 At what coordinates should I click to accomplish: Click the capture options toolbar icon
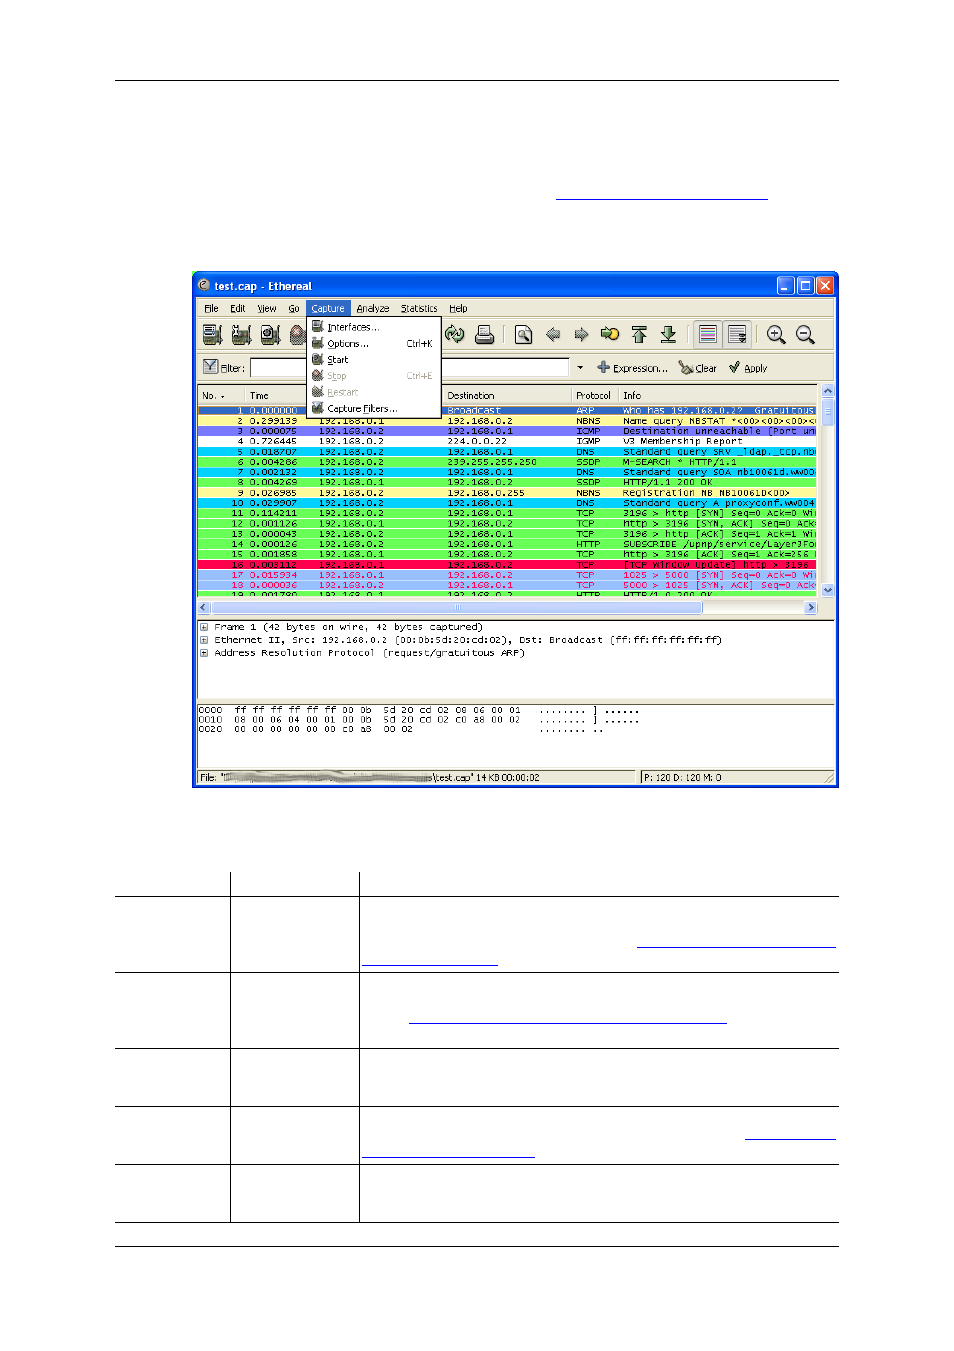tap(241, 335)
